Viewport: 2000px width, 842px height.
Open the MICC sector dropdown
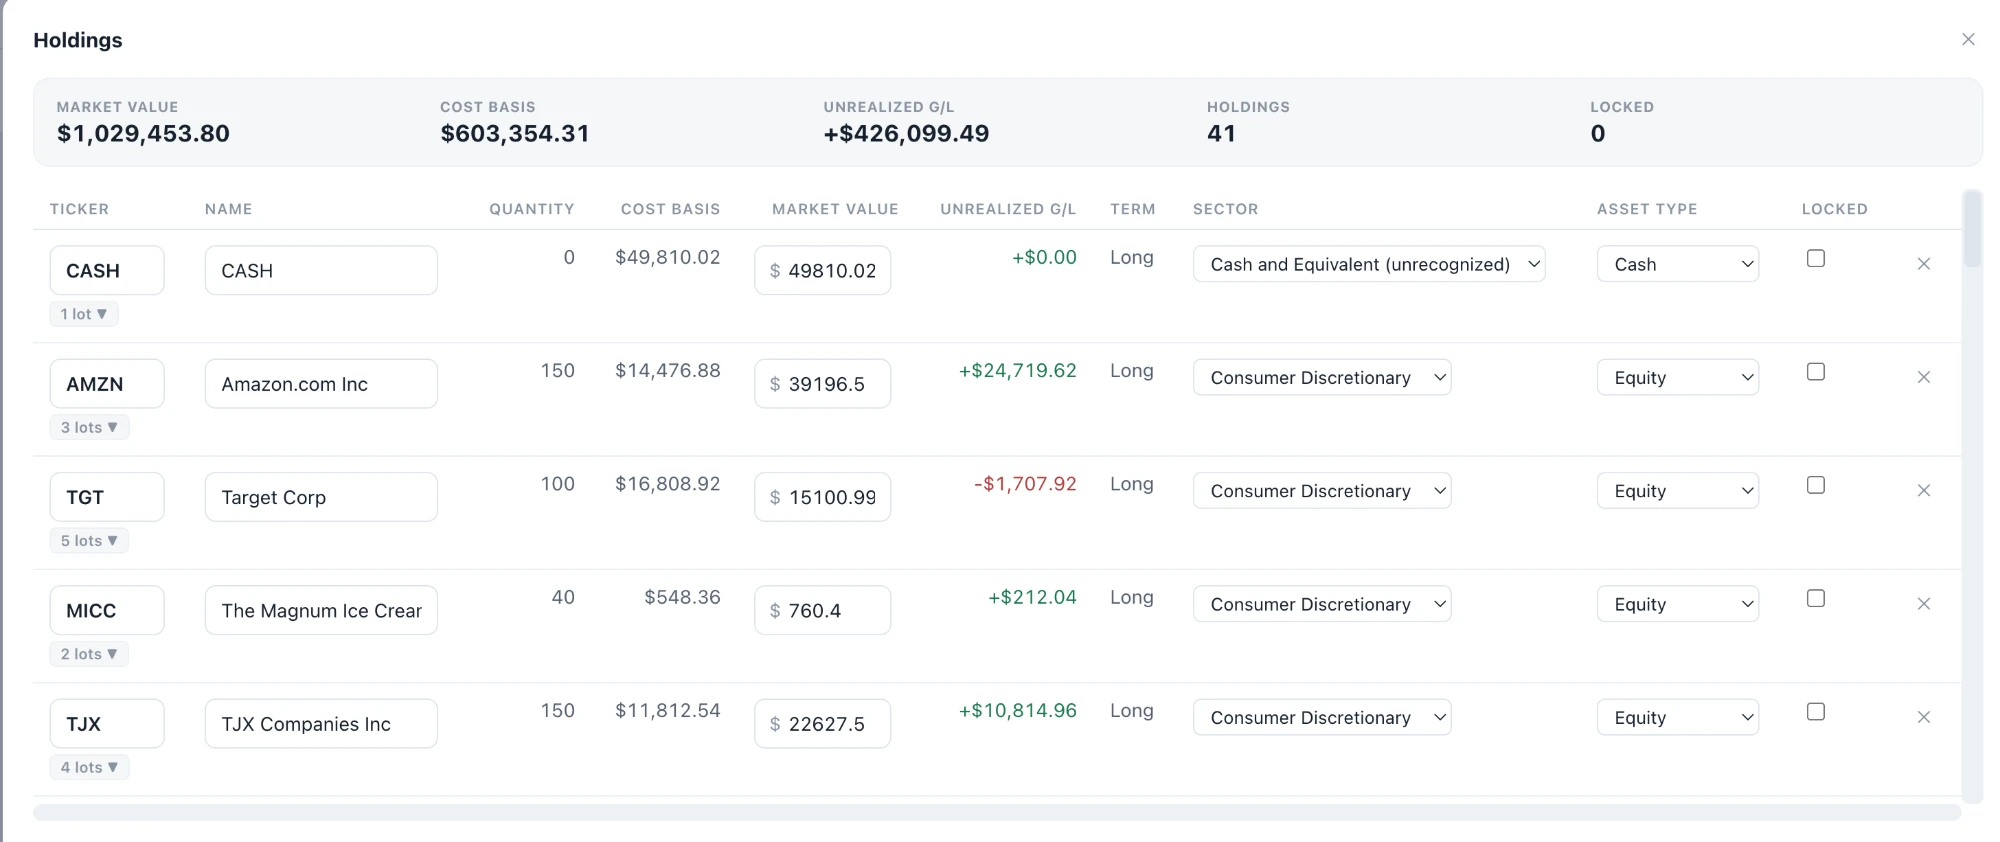(1322, 604)
